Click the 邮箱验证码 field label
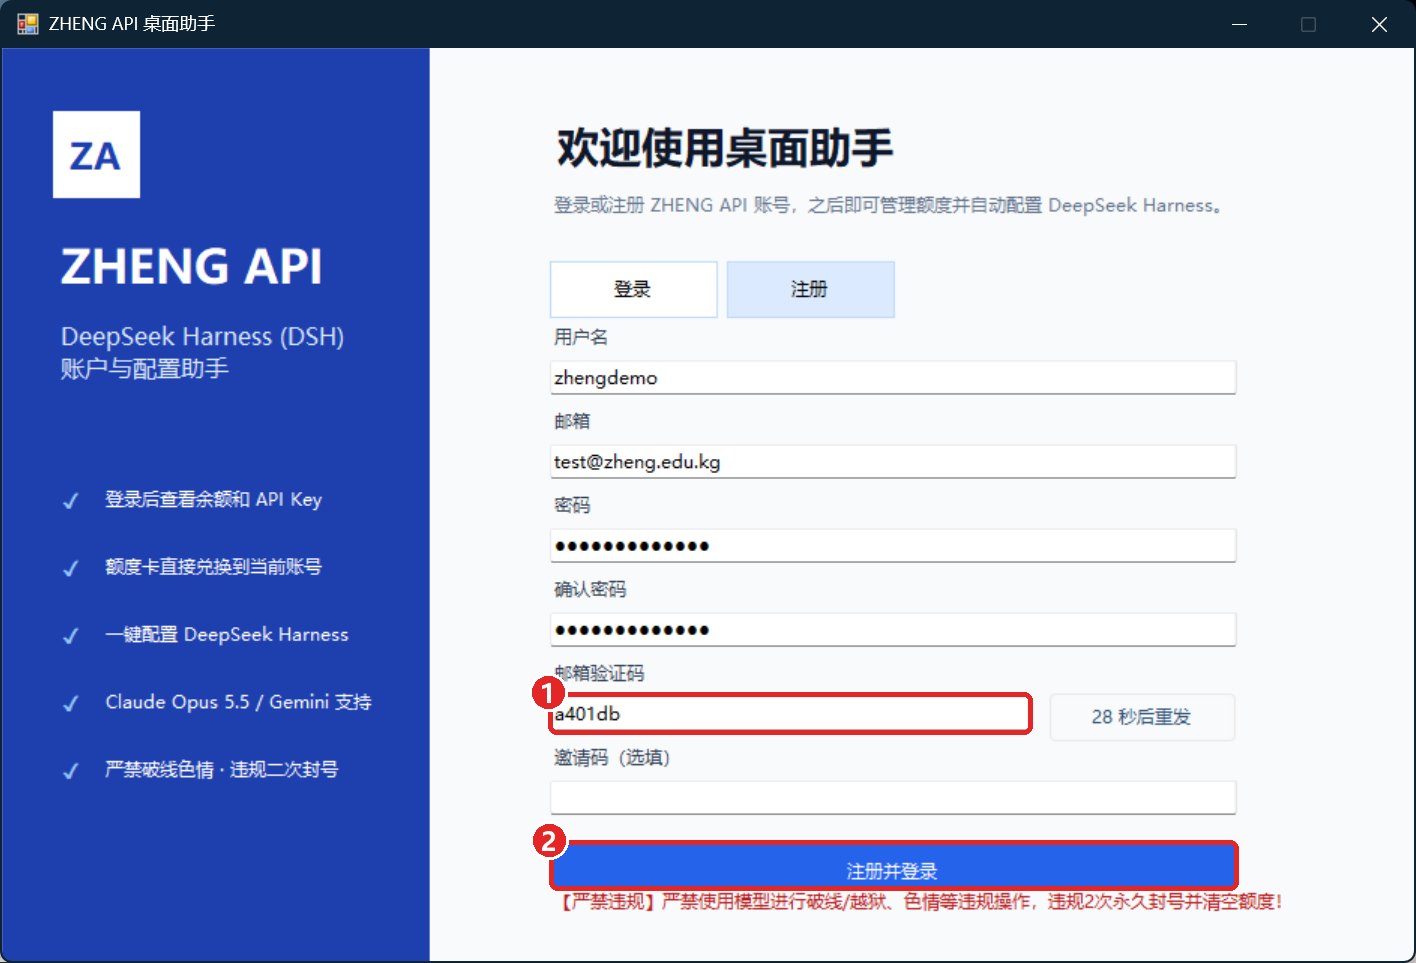The width and height of the screenshot is (1416, 963). point(600,673)
